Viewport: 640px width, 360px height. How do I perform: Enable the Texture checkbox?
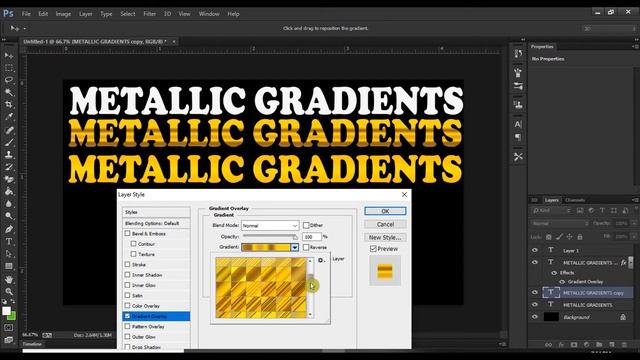coord(133,254)
